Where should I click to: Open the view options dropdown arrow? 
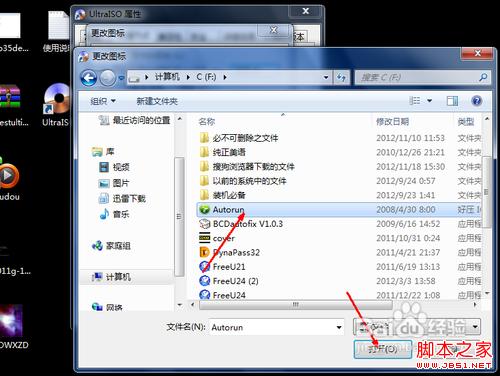[429, 101]
